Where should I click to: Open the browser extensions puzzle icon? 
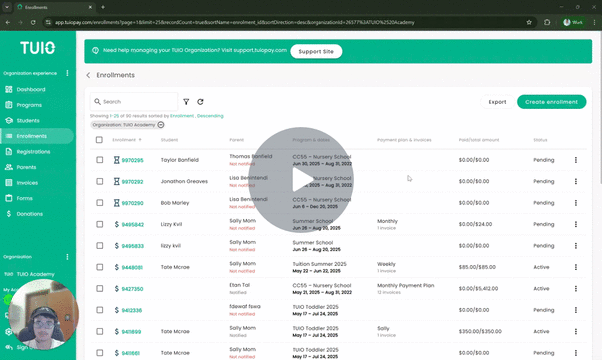[x=547, y=22]
